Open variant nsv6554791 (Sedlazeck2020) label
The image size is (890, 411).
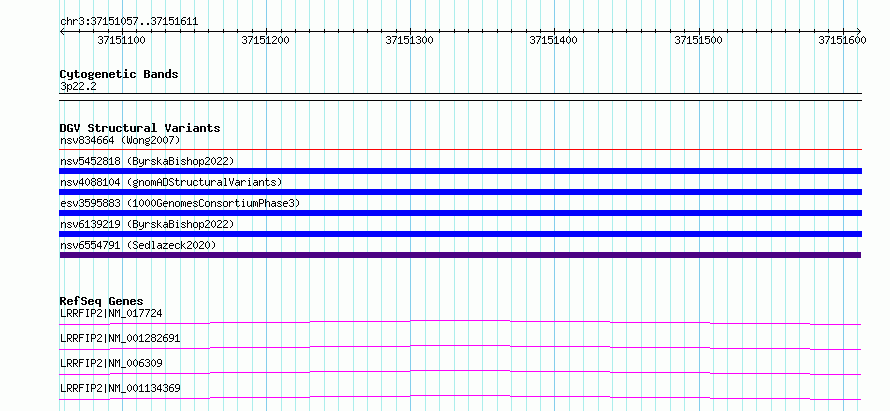138,245
